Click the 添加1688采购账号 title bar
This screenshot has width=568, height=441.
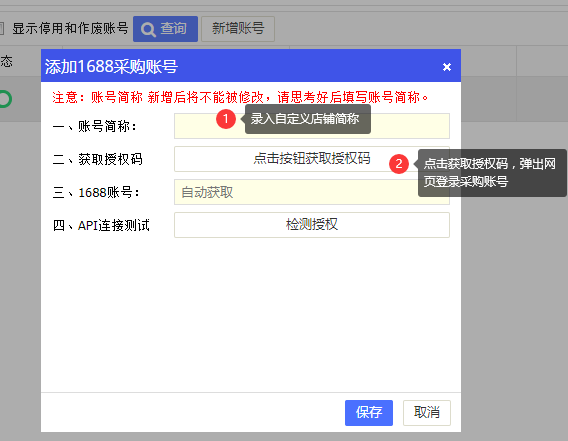(x=251, y=66)
